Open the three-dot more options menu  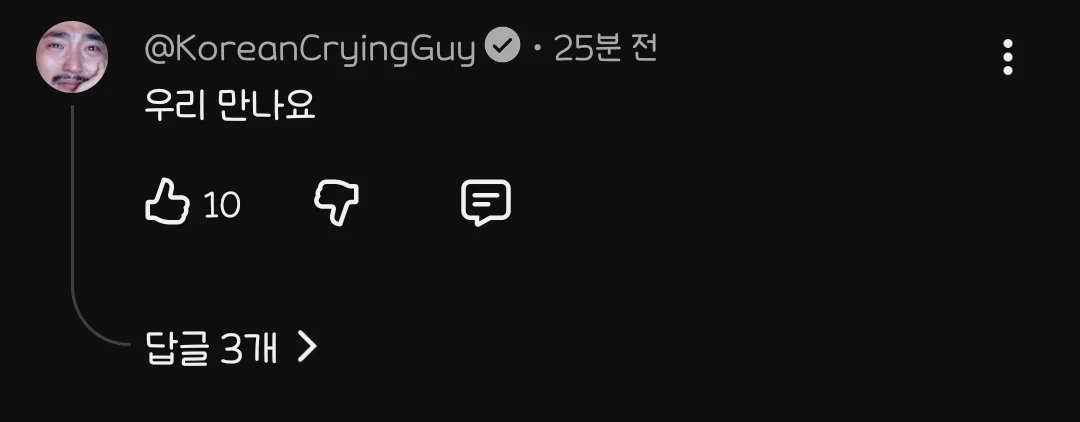1008,57
